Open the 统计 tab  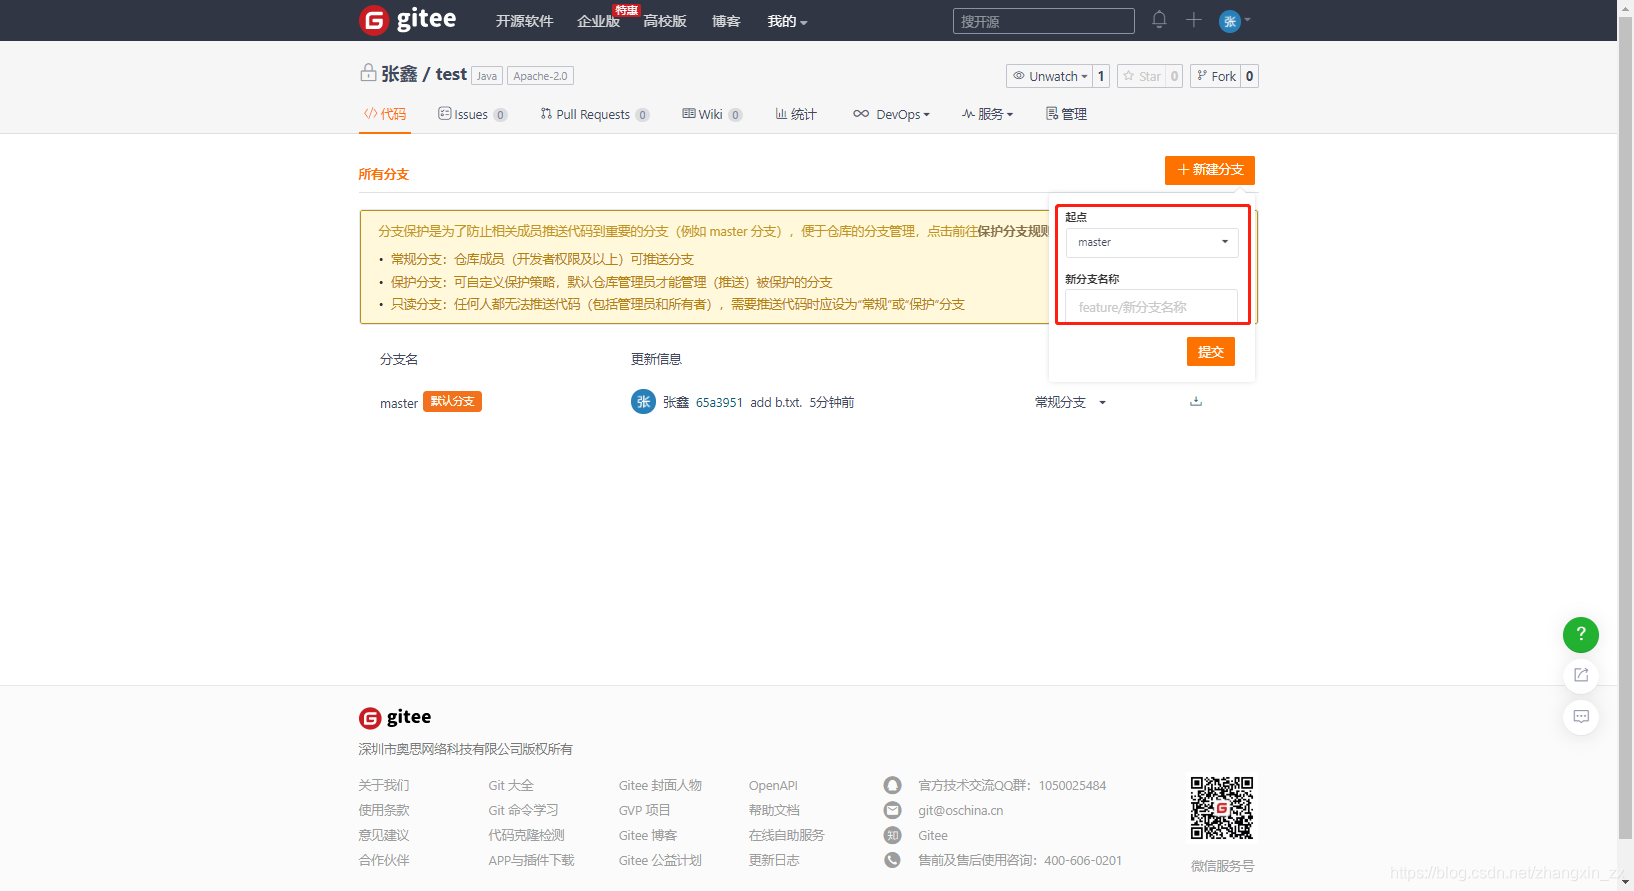click(x=796, y=114)
